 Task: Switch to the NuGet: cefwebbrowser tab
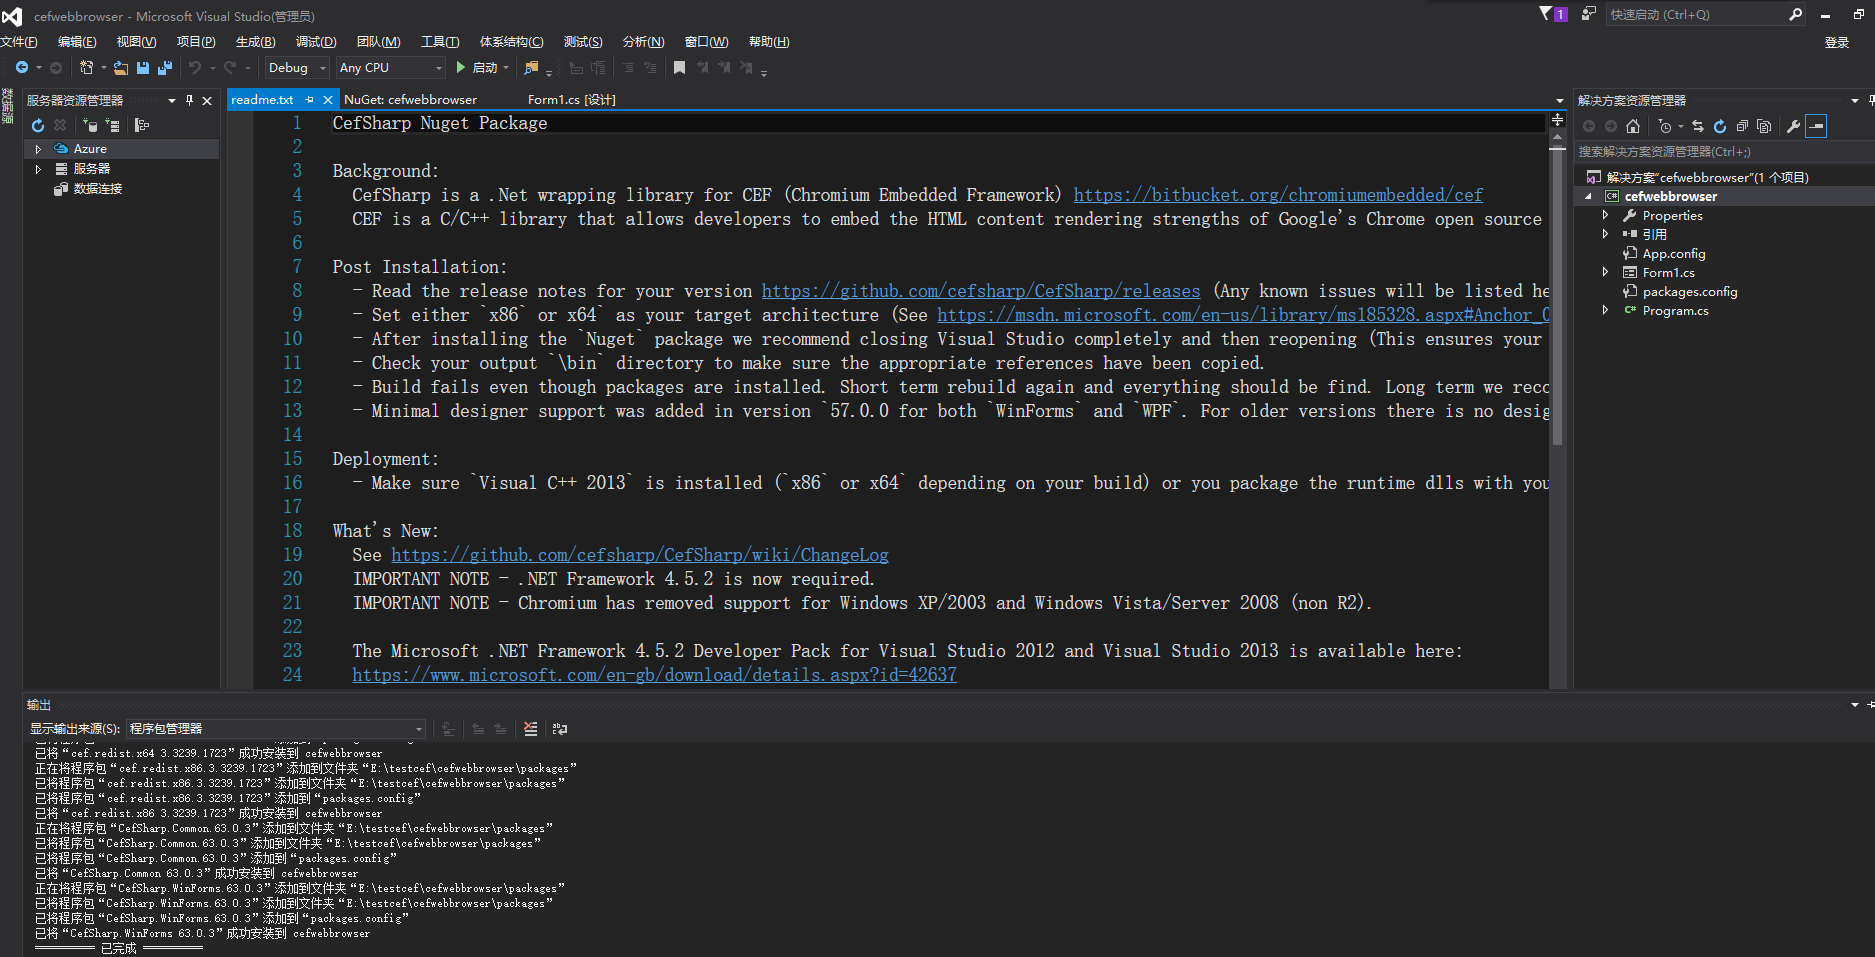point(410,100)
